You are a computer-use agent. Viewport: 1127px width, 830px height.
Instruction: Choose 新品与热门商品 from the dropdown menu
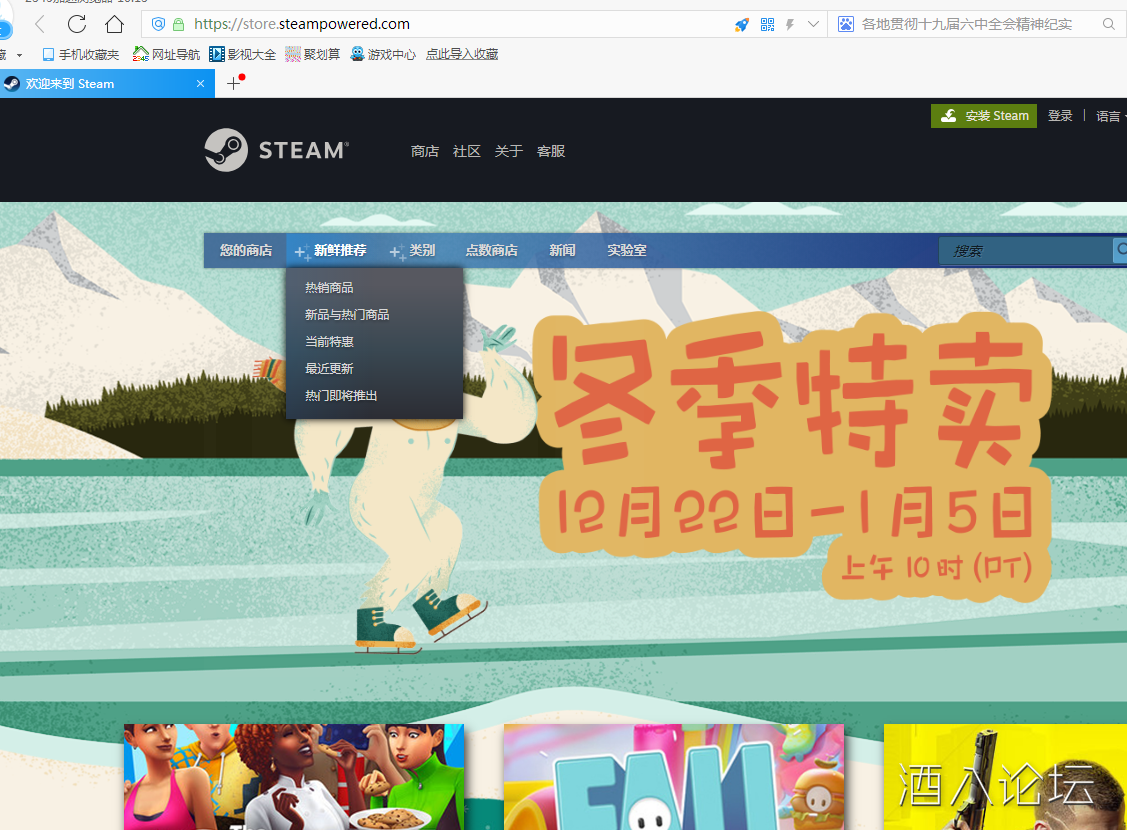tap(347, 315)
